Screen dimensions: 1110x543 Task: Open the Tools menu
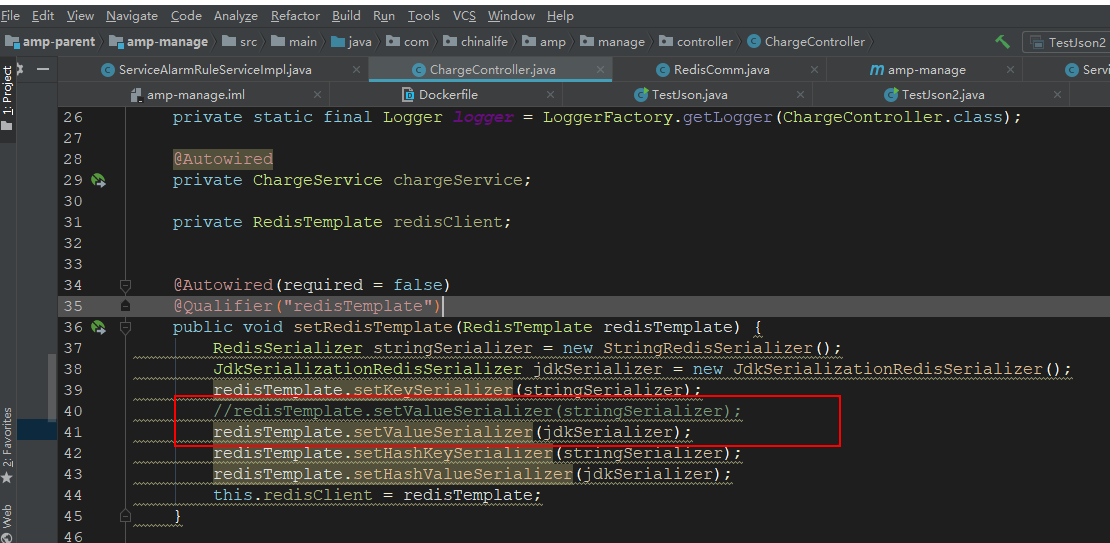[x=423, y=15]
